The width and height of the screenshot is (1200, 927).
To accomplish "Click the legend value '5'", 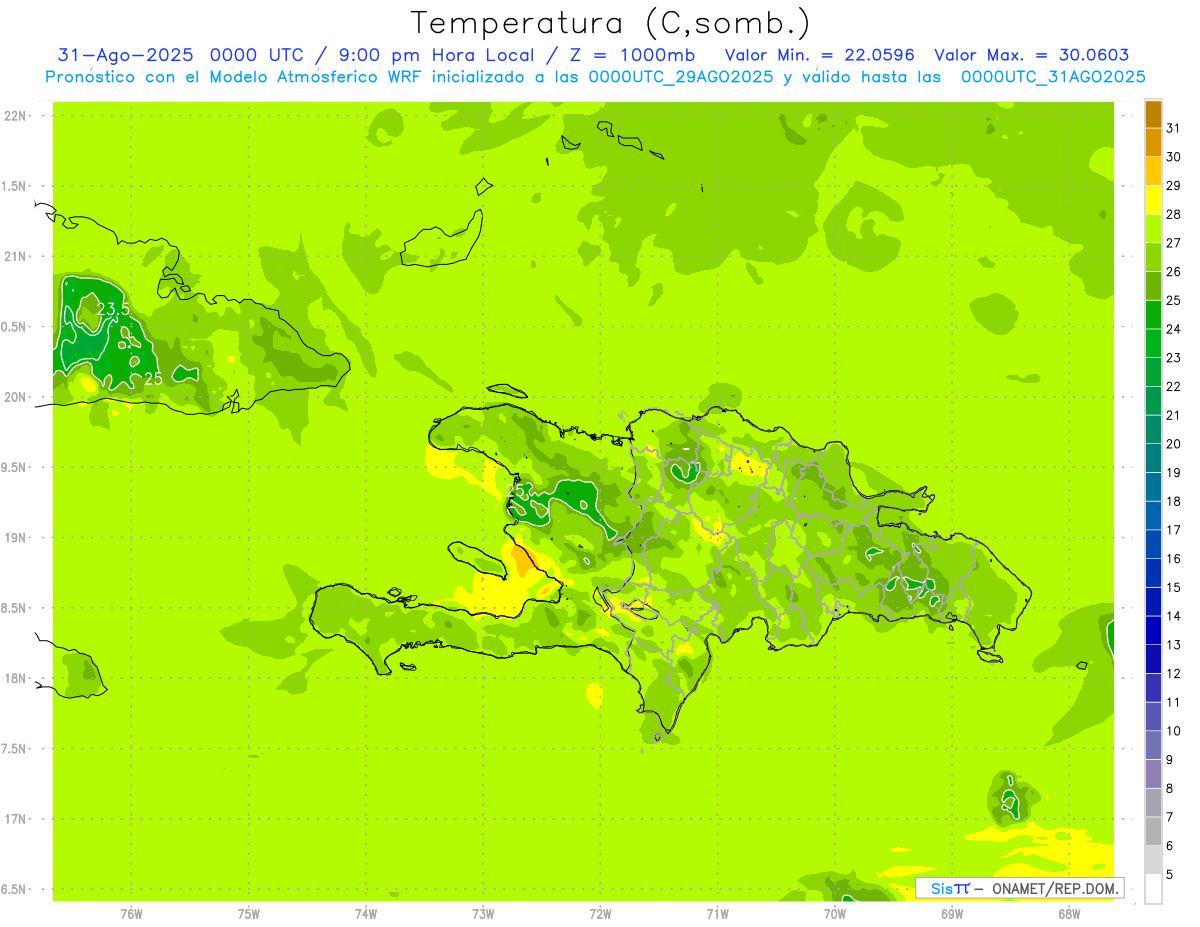I will 1169,874.
